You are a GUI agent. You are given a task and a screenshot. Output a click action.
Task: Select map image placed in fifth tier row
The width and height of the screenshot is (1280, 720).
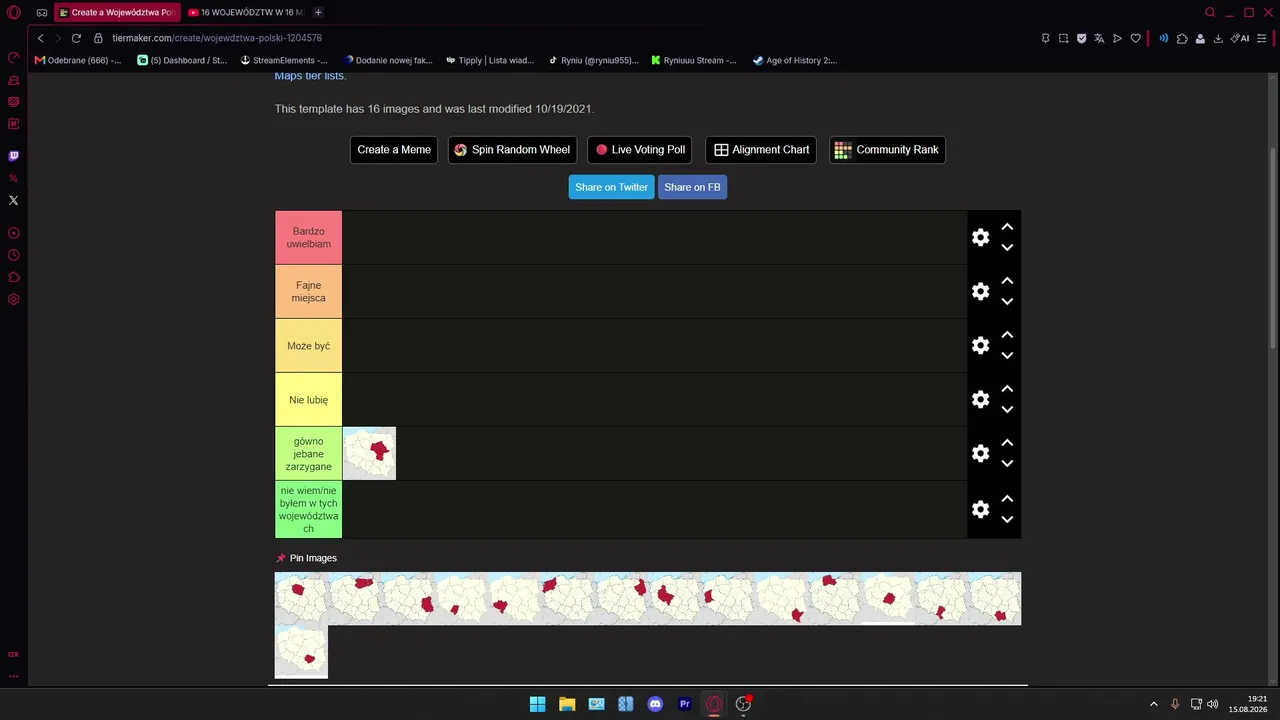point(369,453)
